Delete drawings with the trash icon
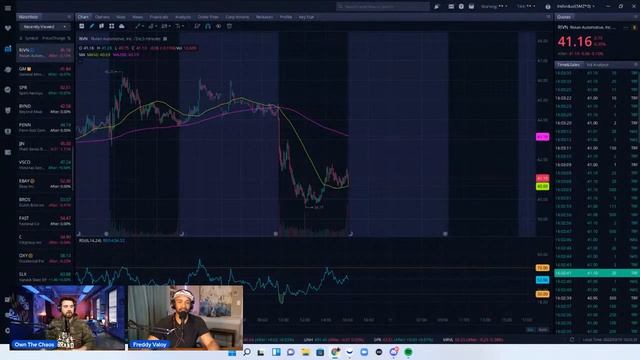The width and height of the screenshot is (640, 360). click(229, 26)
